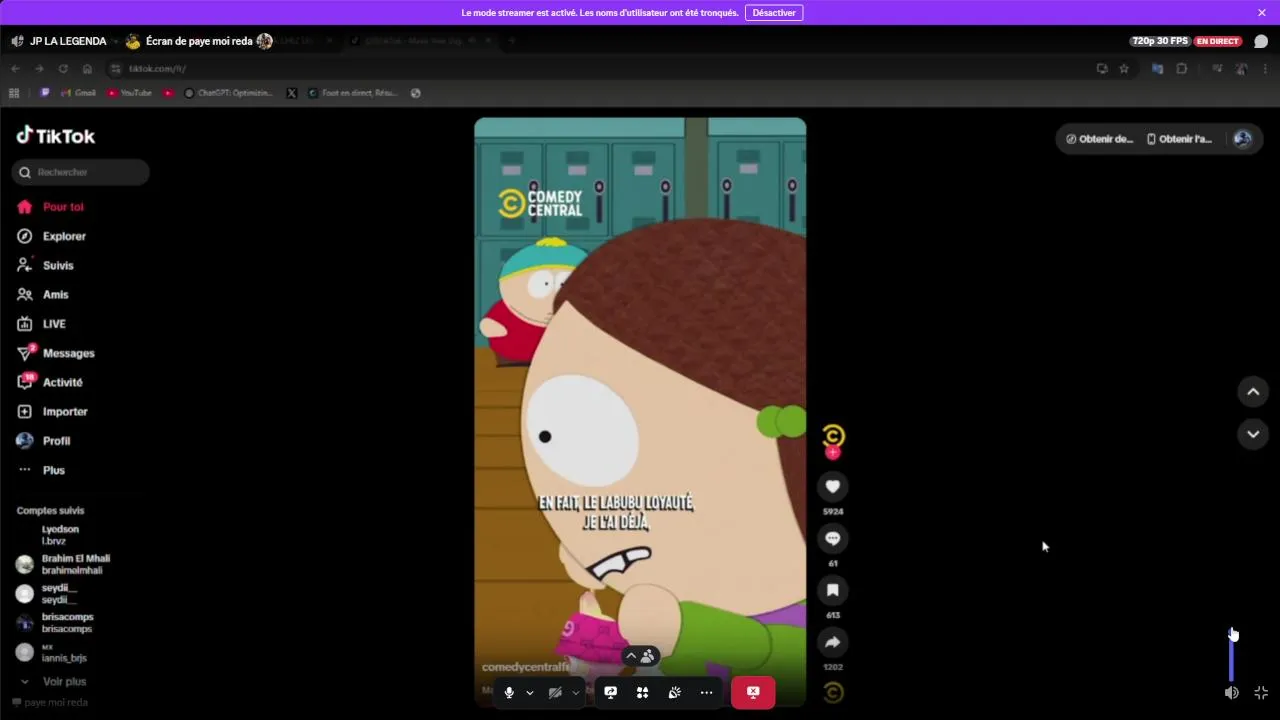Open the microphone options dropdown arrow

point(530,692)
